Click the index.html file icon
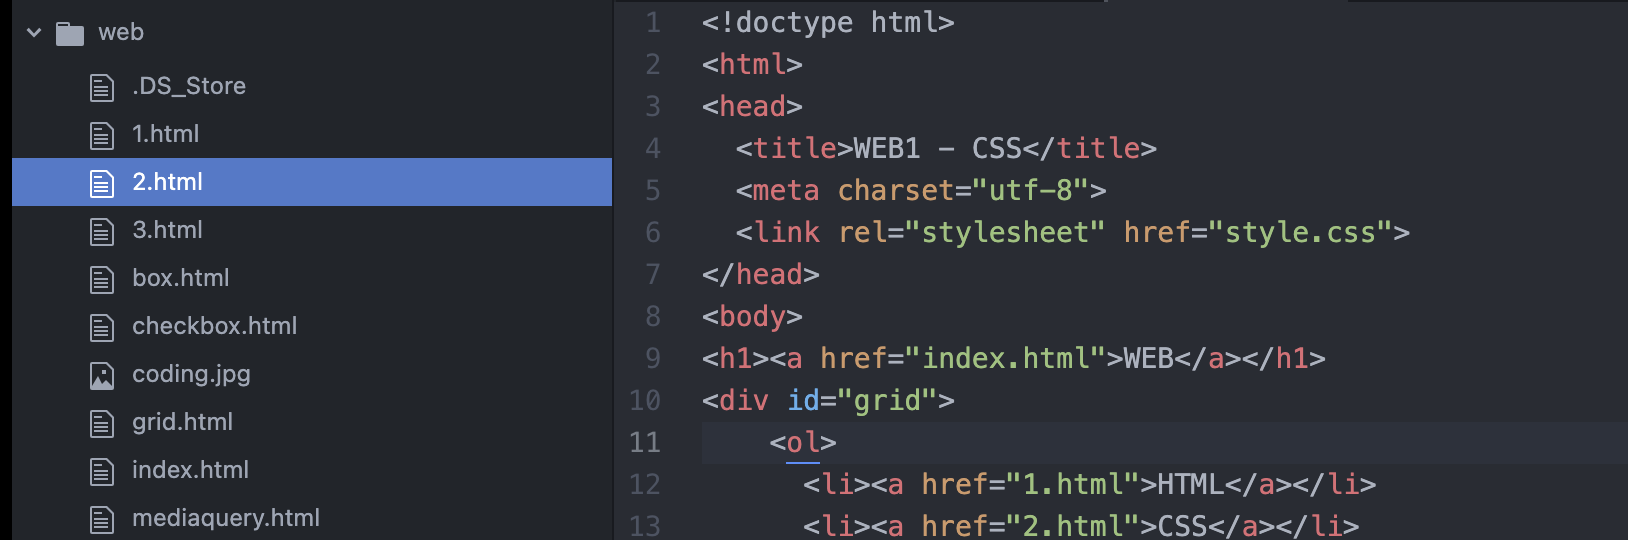1628x540 pixels. [x=102, y=471]
